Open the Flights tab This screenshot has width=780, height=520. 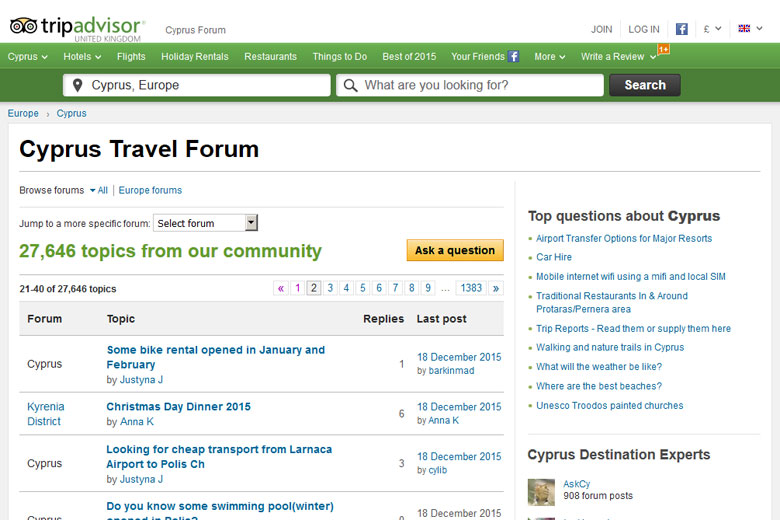pos(131,57)
